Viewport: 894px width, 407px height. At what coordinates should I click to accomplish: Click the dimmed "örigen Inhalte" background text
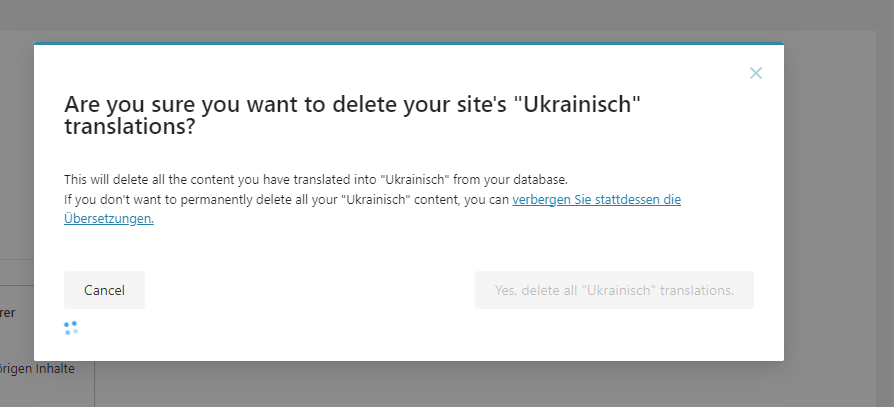37,369
